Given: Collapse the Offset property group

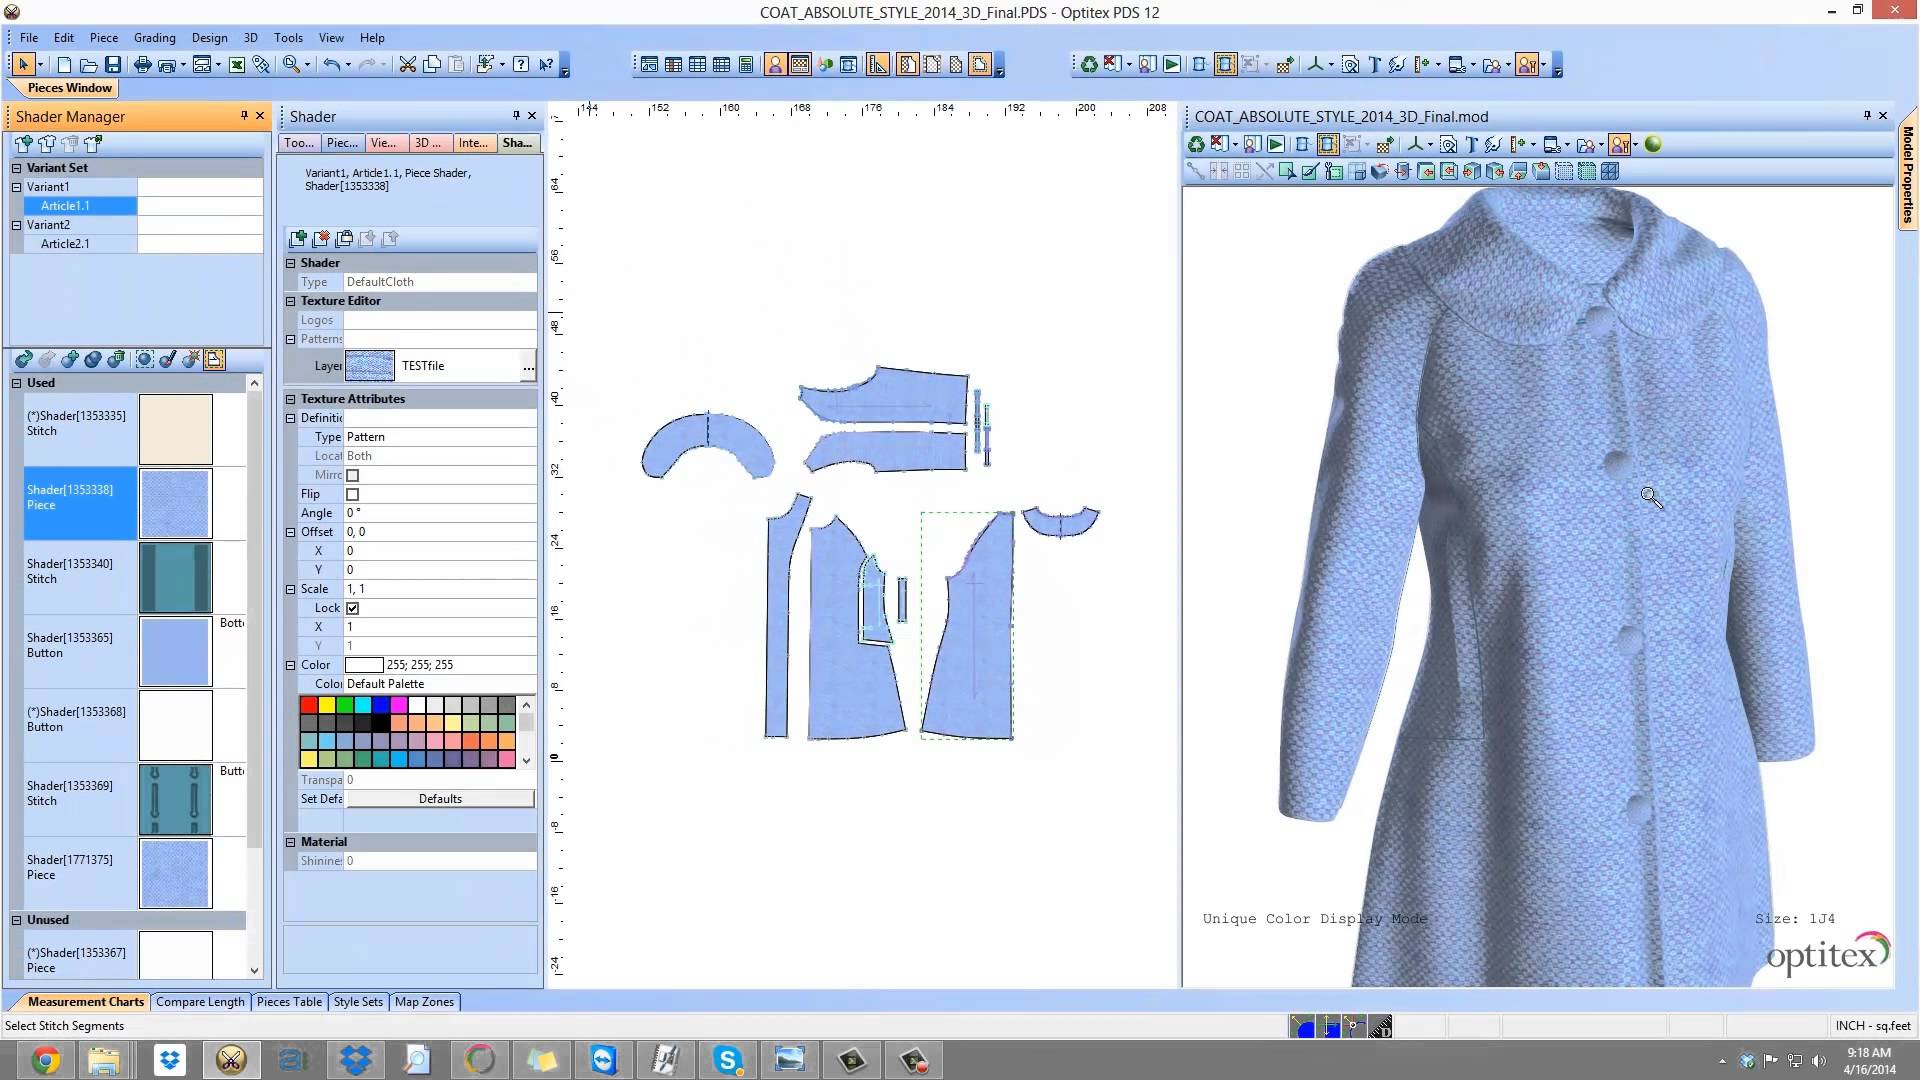Looking at the screenshot, I should pos(290,531).
